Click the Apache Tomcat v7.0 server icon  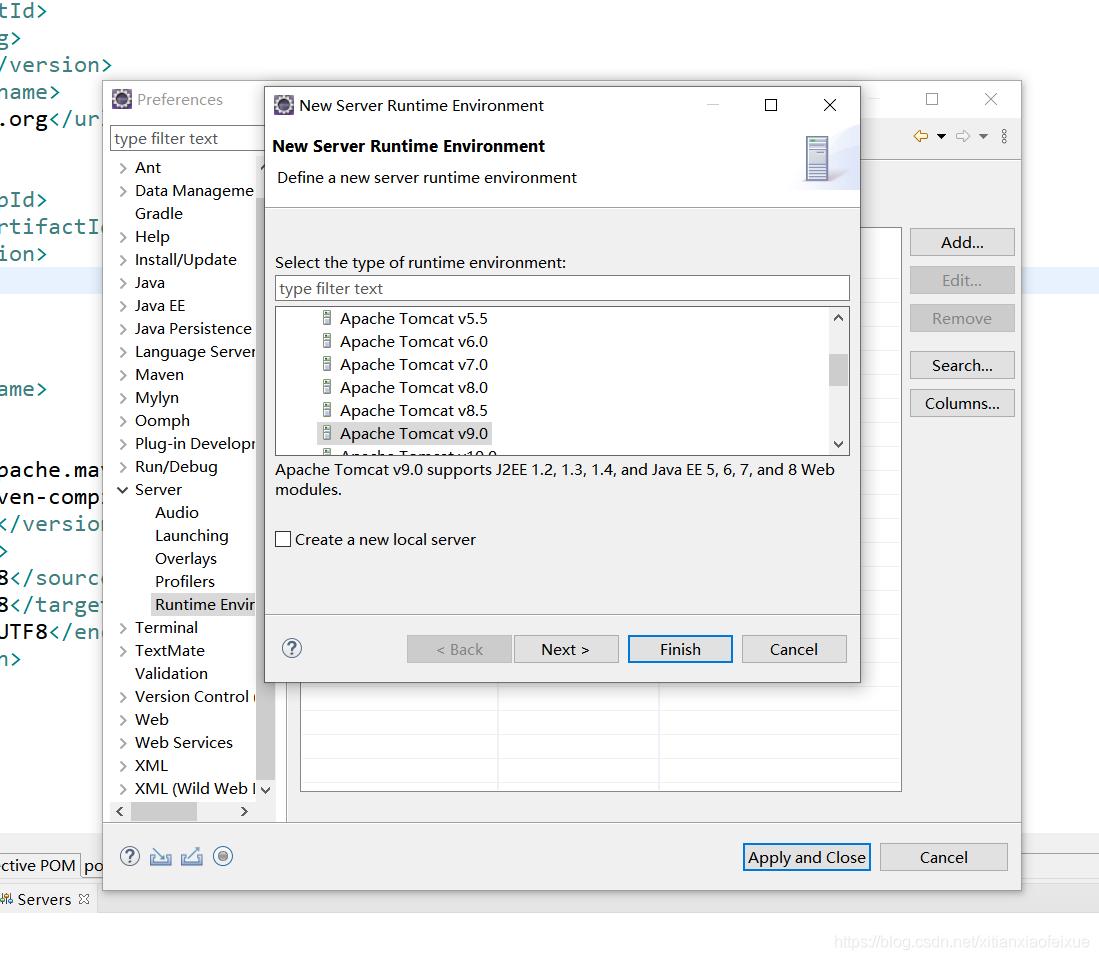coord(327,364)
